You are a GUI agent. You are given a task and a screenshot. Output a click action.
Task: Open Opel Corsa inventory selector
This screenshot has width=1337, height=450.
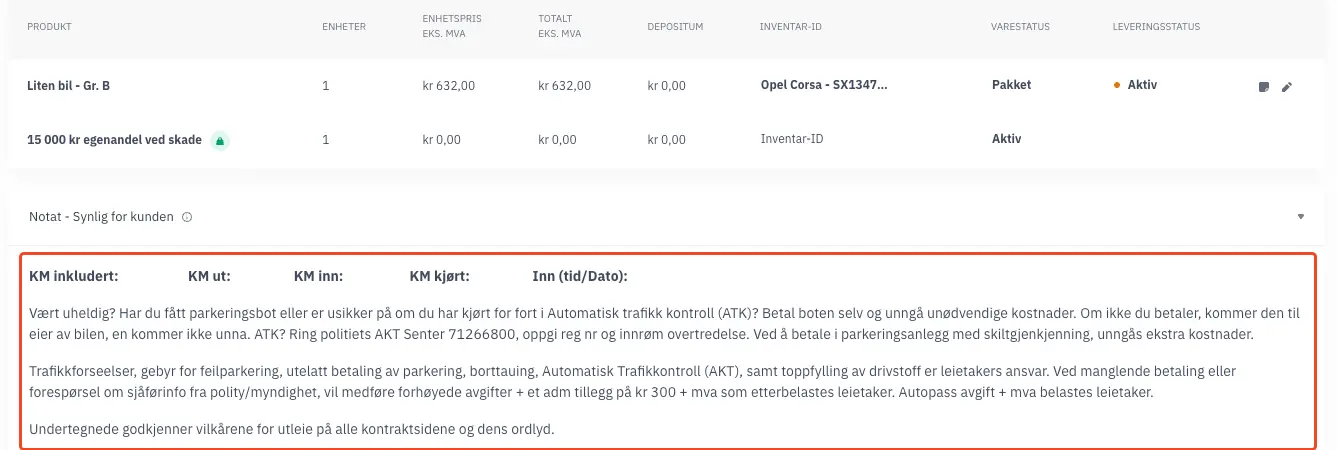pyautogui.click(x=824, y=85)
